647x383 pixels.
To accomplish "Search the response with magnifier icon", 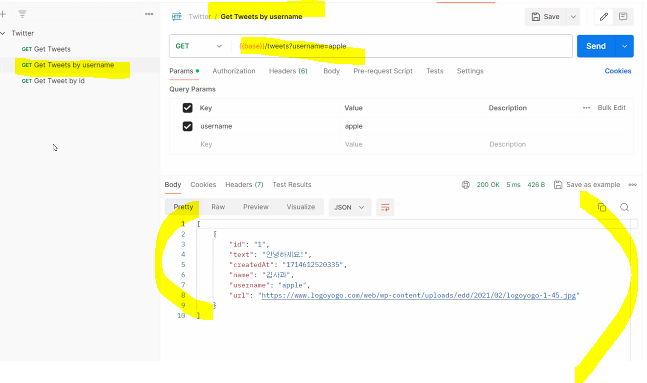I will click(x=624, y=207).
